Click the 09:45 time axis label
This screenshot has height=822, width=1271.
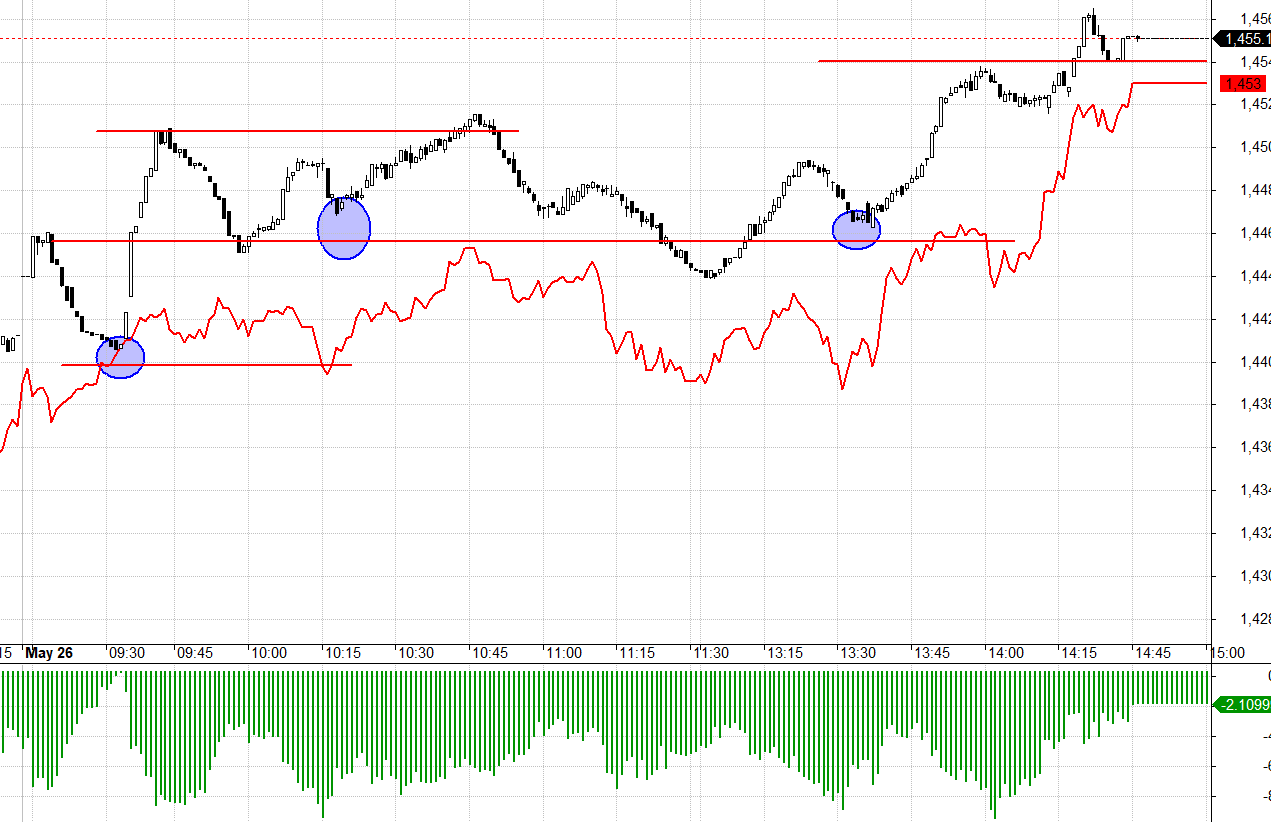194,653
